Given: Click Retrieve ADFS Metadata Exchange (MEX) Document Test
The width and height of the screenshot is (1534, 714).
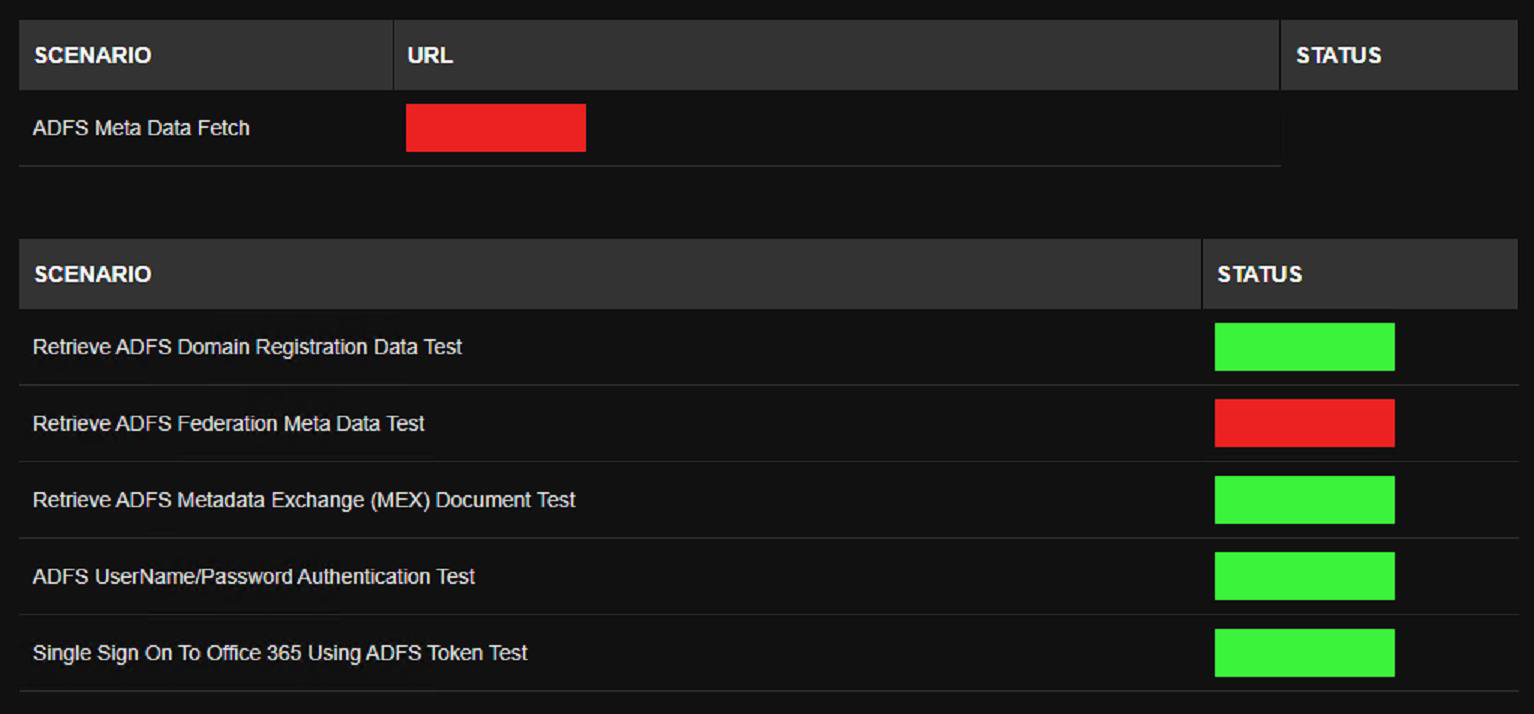Looking at the screenshot, I should 304,500.
